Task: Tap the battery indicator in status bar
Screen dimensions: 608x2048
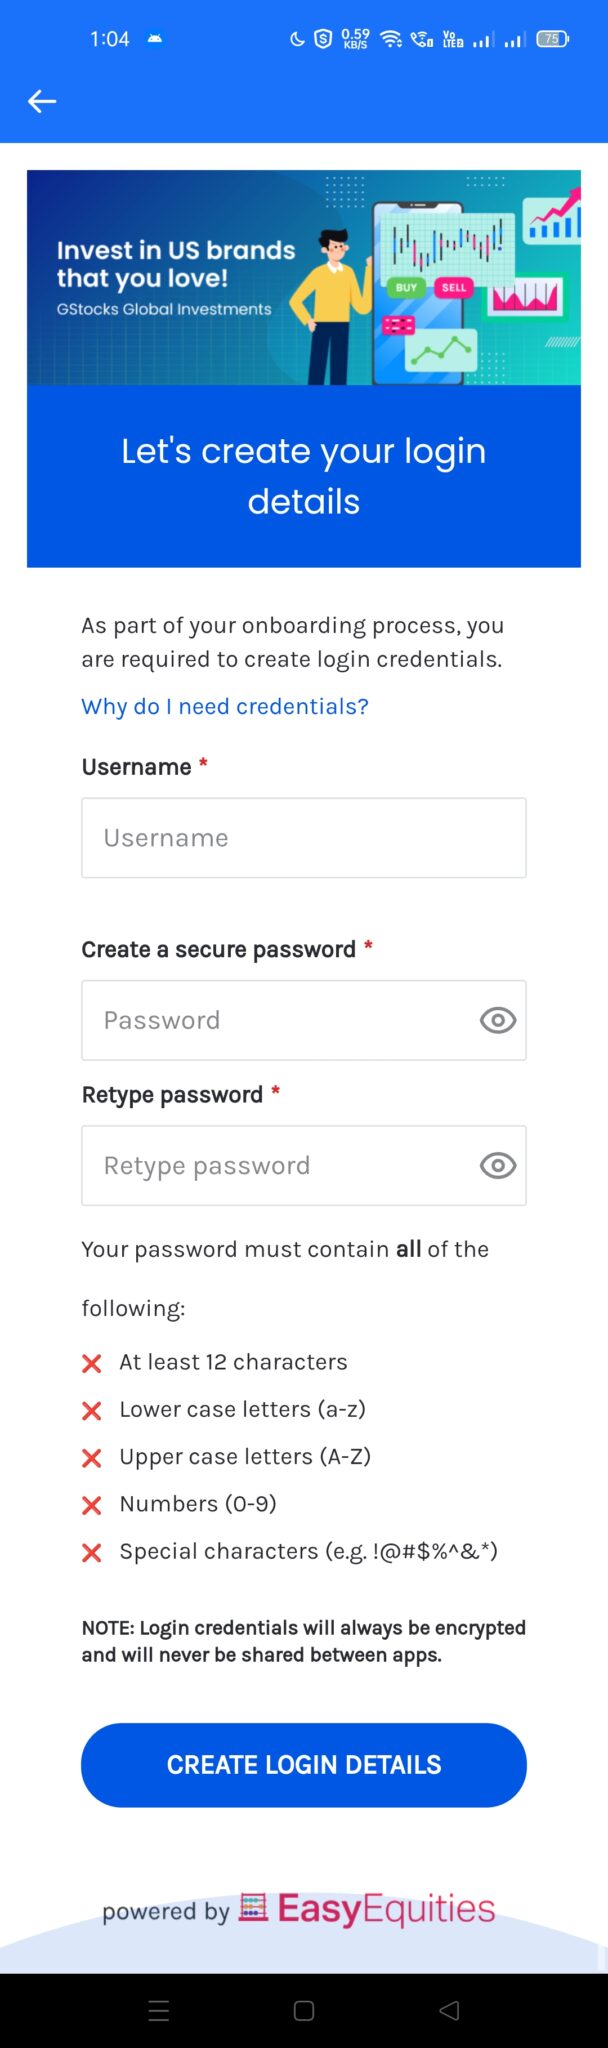Action: click(552, 39)
